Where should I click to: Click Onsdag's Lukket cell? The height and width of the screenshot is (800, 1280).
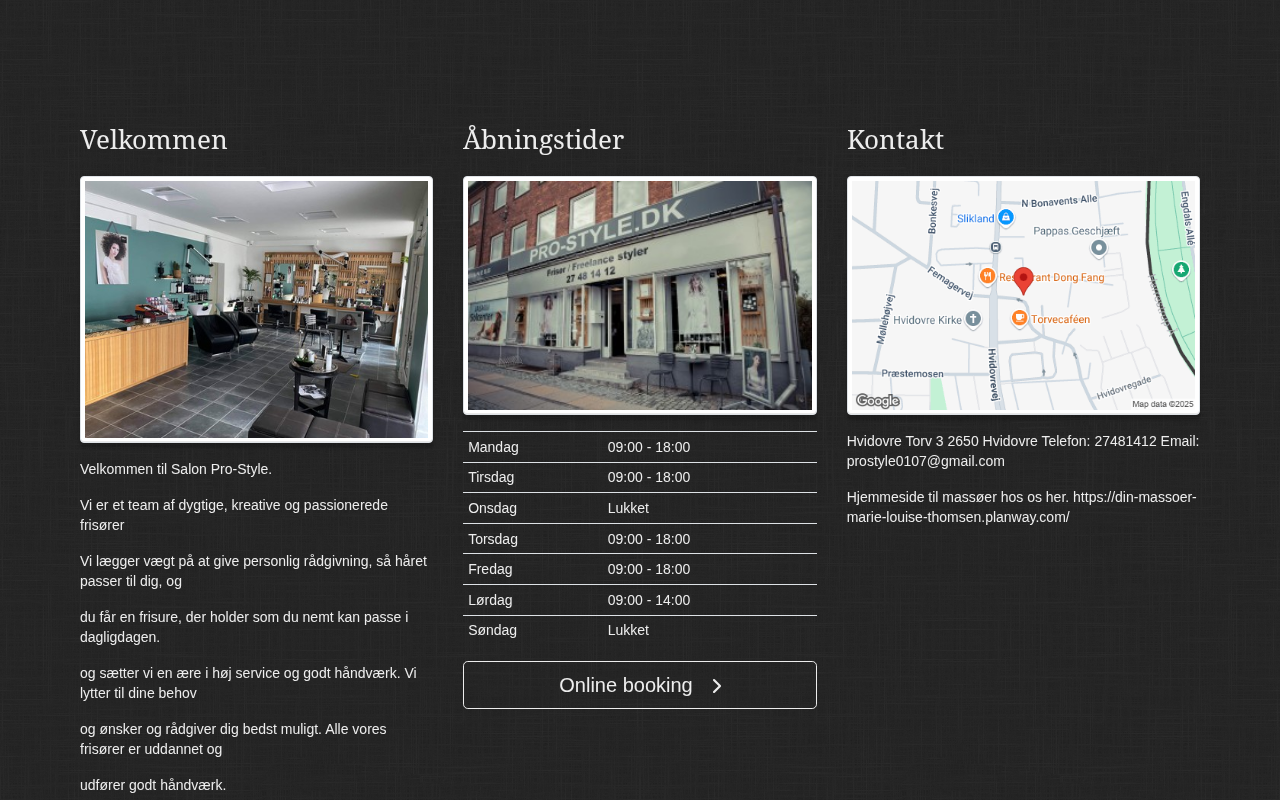click(628, 508)
